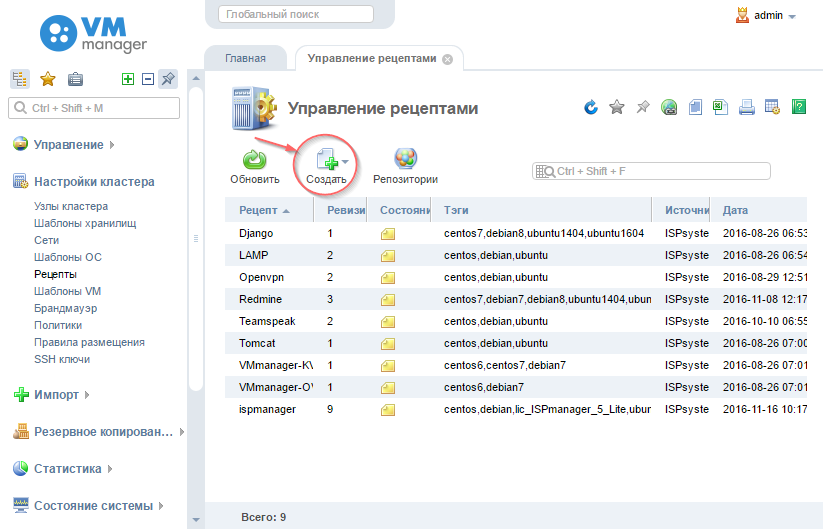Select the VMmanager-K recipe row

pos(516,365)
